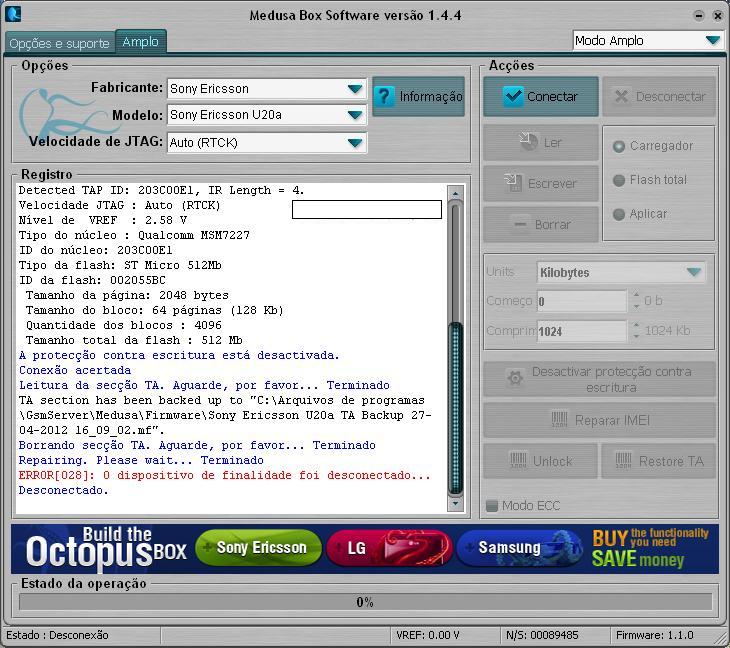730x648 pixels.
Task: Click the checkmark icon on Conectar
Action: point(513,96)
